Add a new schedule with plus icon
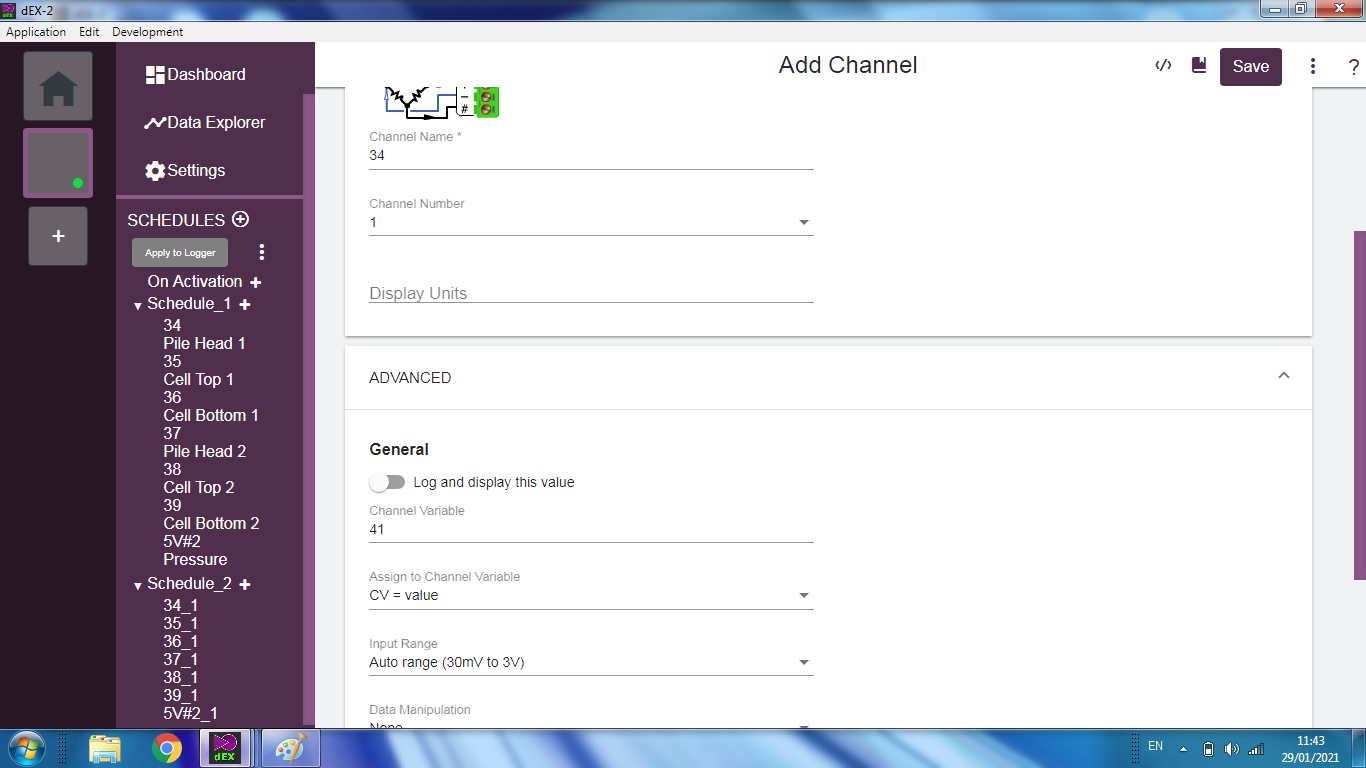Image resolution: width=1366 pixels, height=768 pixels. click(240, 219)
